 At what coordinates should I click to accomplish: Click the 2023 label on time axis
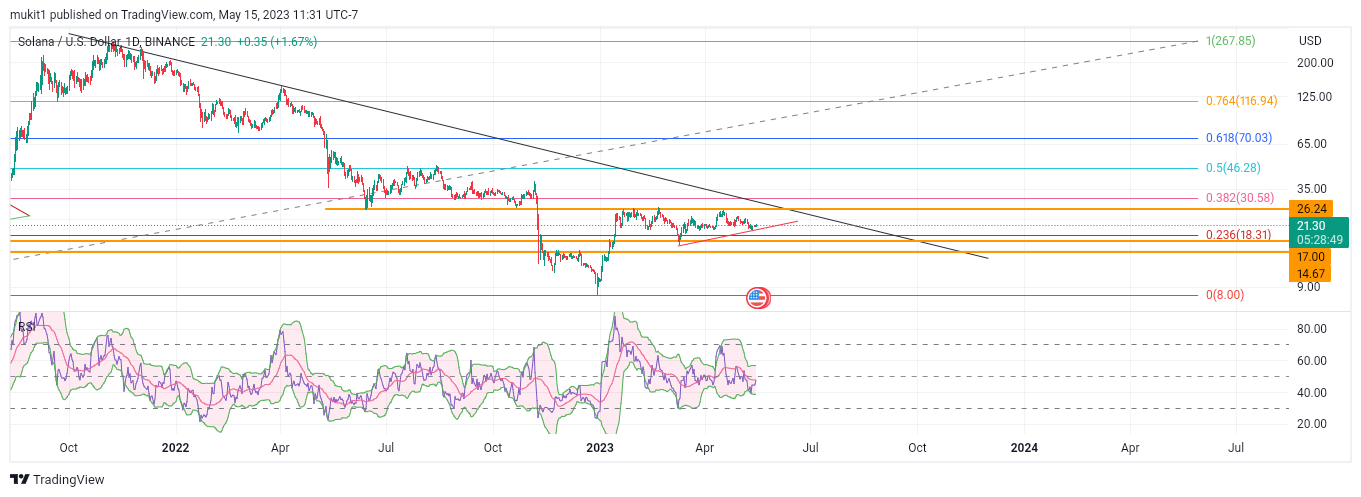[x=599, y=448]
